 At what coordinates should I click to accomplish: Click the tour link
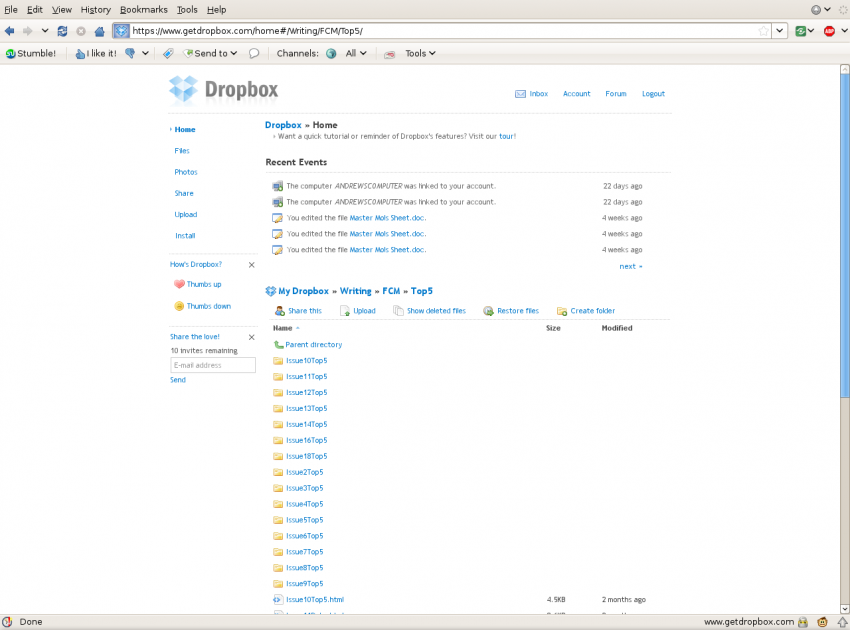click(506, 136)
